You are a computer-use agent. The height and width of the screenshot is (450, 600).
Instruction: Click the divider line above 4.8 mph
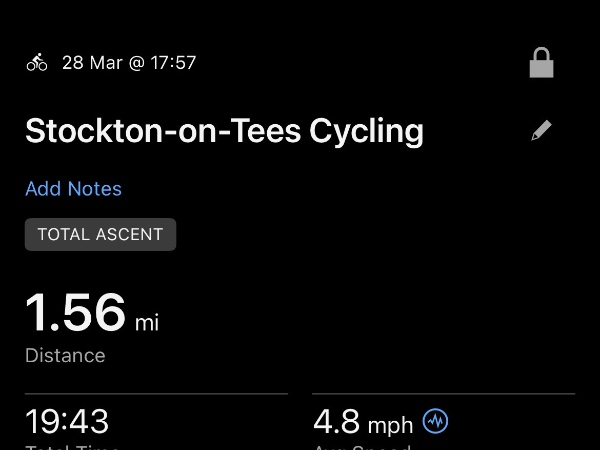(x=443, y=394)
